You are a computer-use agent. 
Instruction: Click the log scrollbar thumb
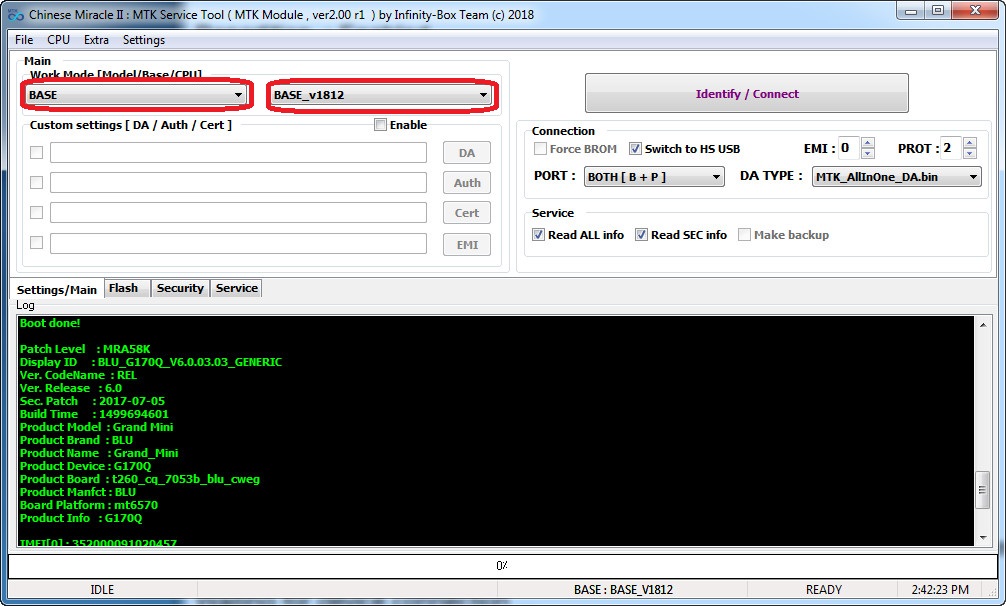click(983, 490)
